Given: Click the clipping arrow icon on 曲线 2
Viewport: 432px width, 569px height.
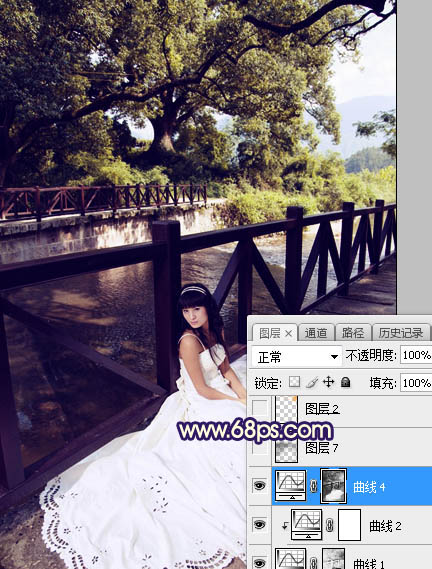Looking at the screenshot, I should 285,525.
